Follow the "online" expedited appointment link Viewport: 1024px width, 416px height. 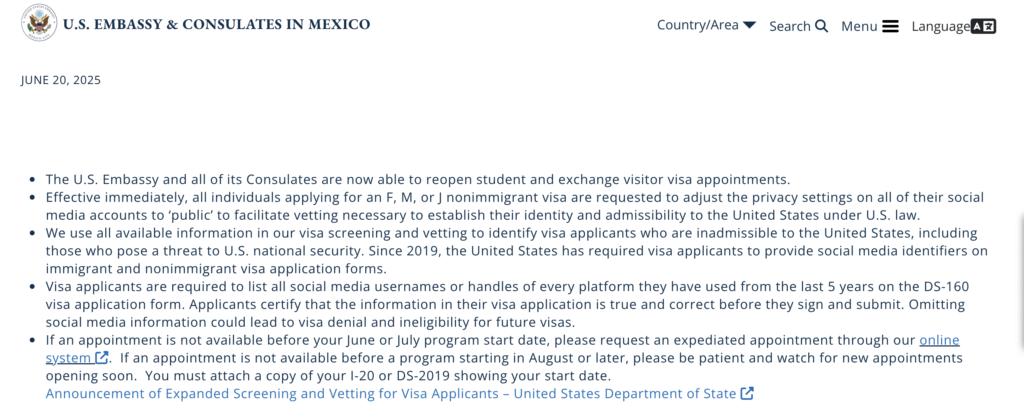click(939, 340)
